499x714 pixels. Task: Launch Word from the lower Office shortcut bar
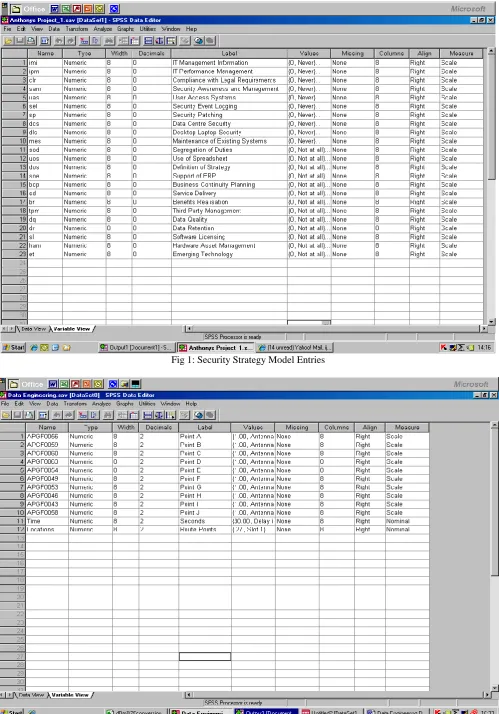point(53,384)
